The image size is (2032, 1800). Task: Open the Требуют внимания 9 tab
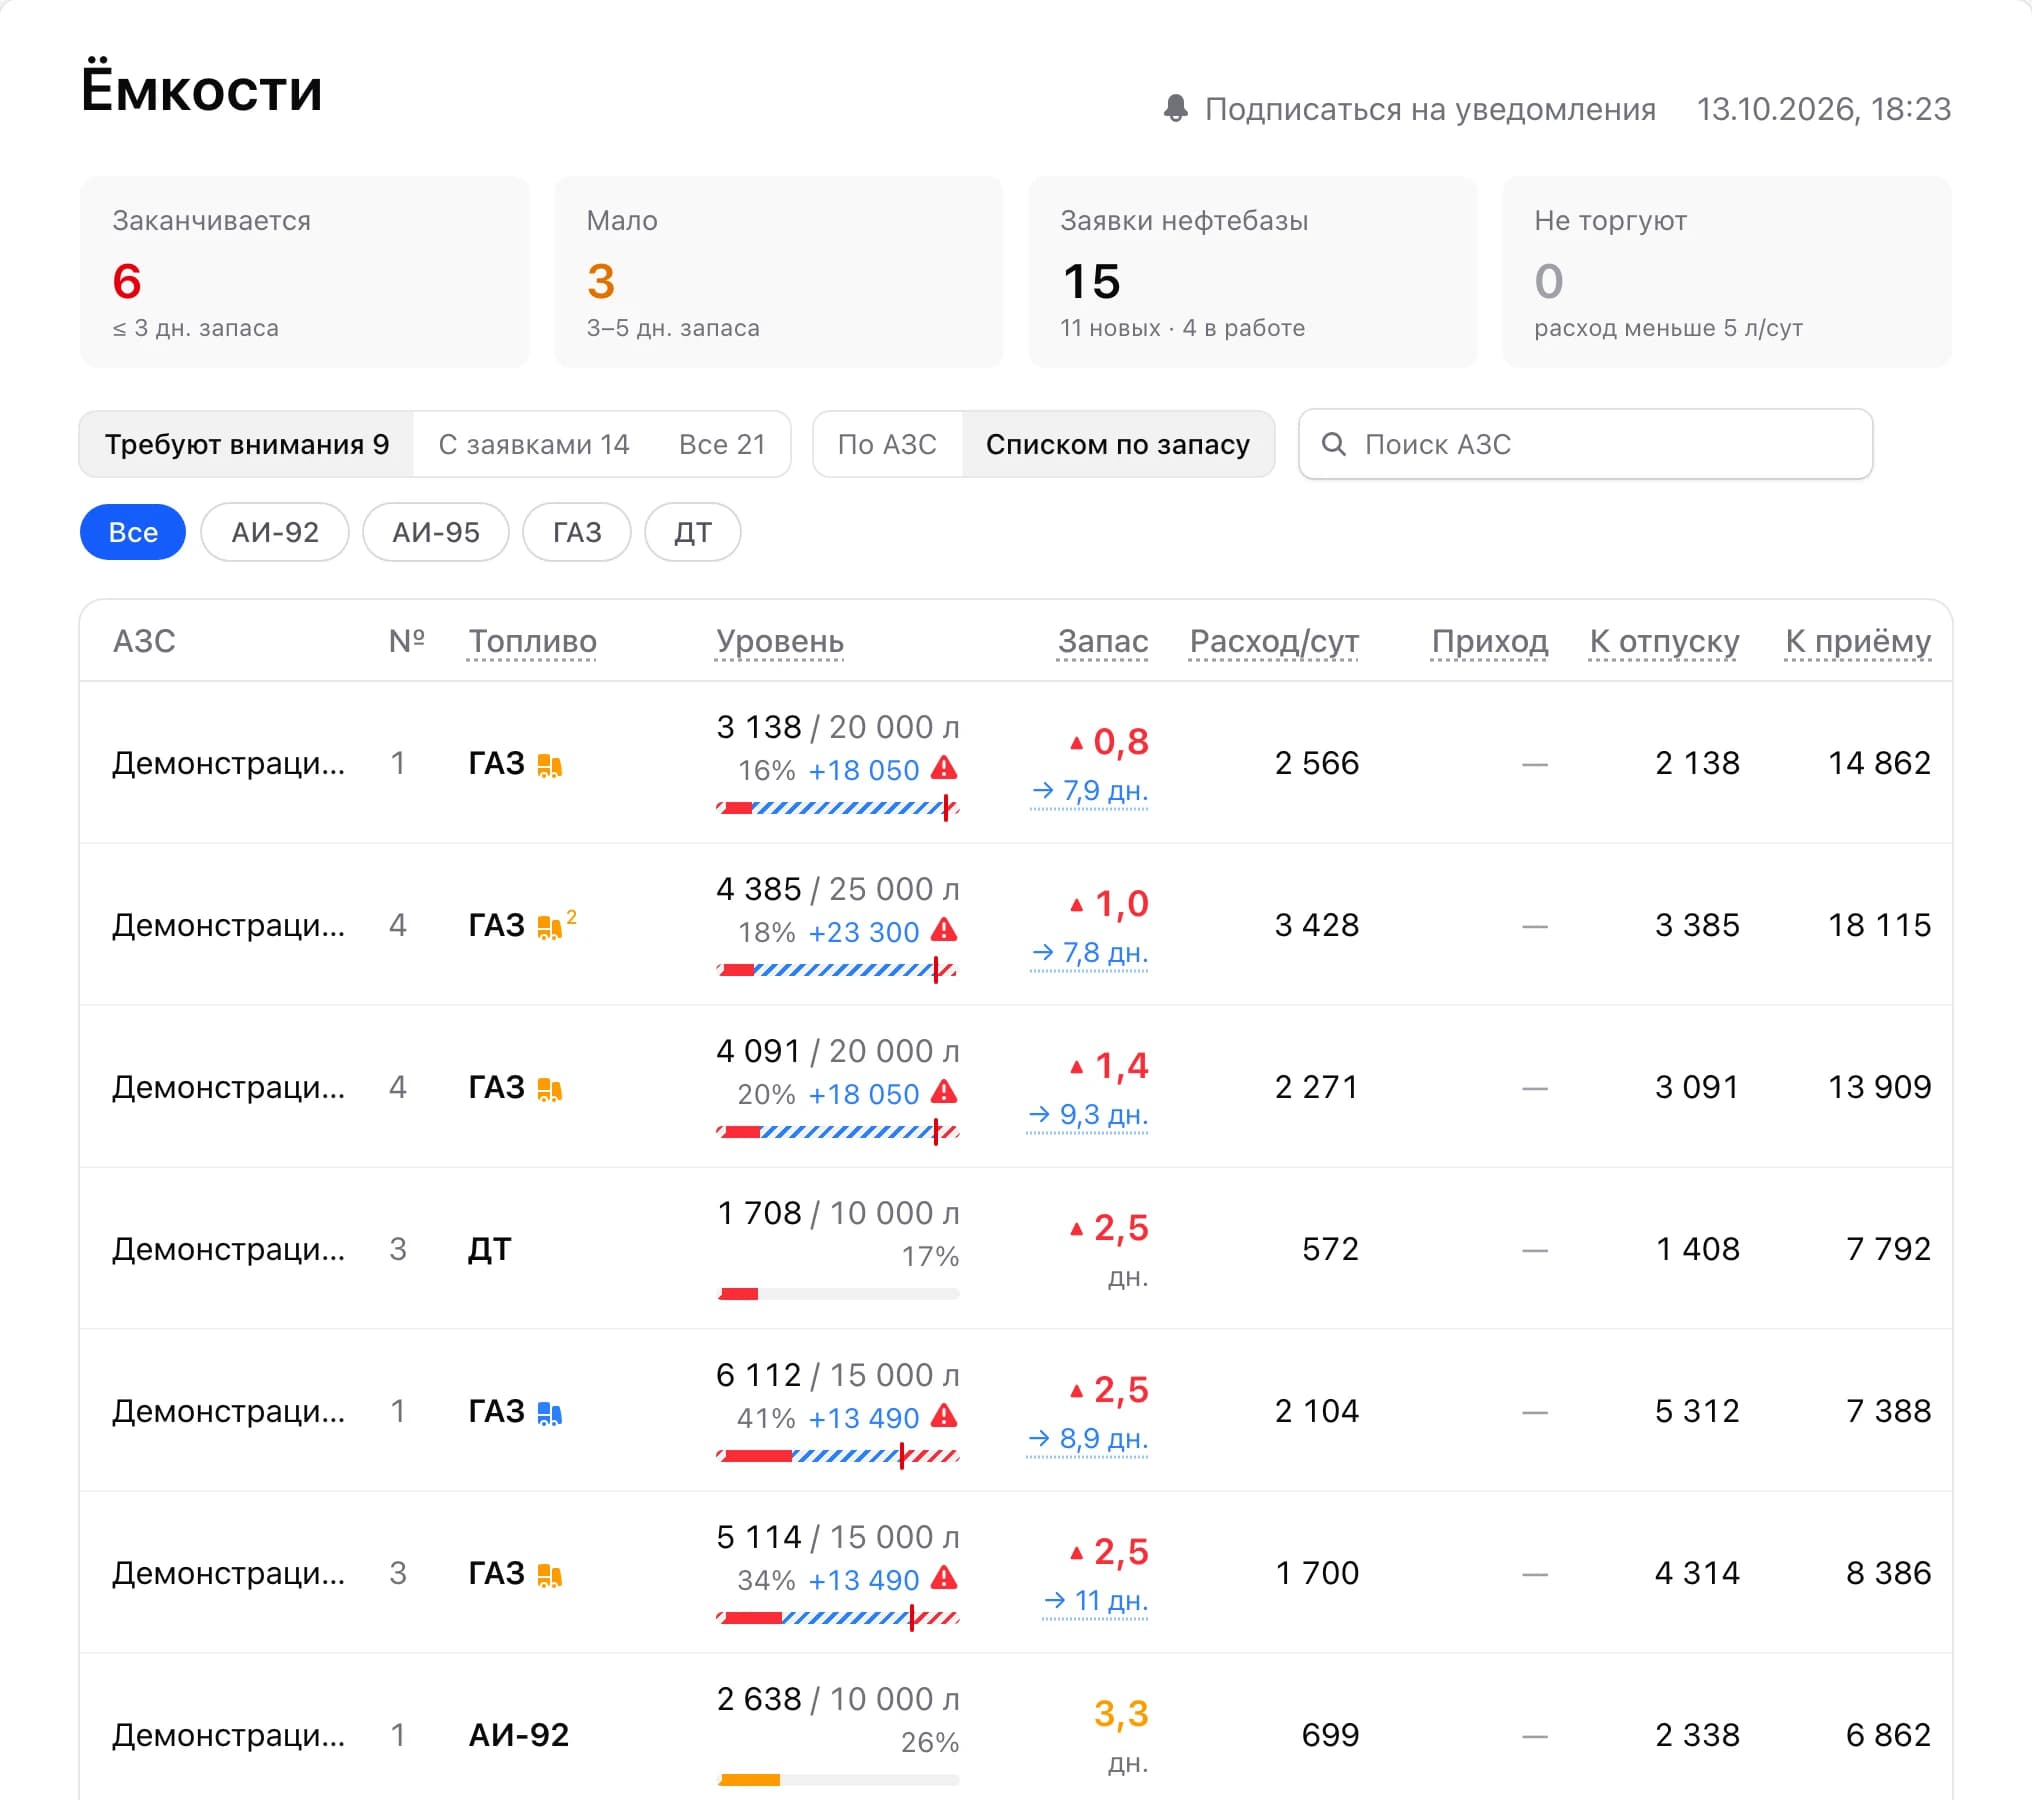247,444
